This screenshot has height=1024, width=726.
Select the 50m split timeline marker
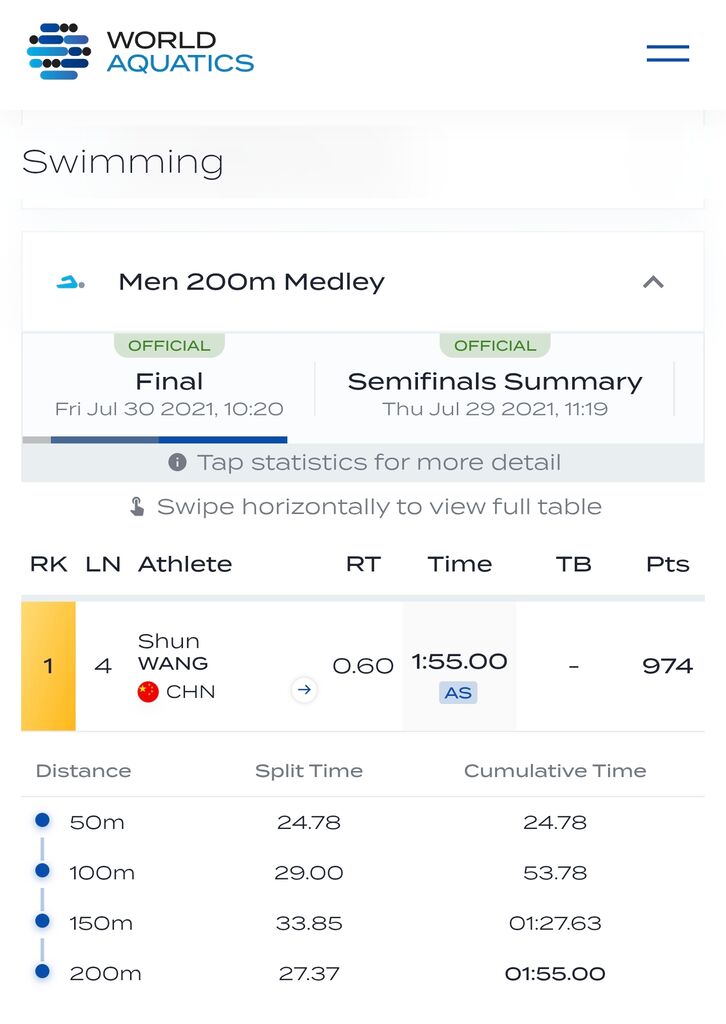42,820
